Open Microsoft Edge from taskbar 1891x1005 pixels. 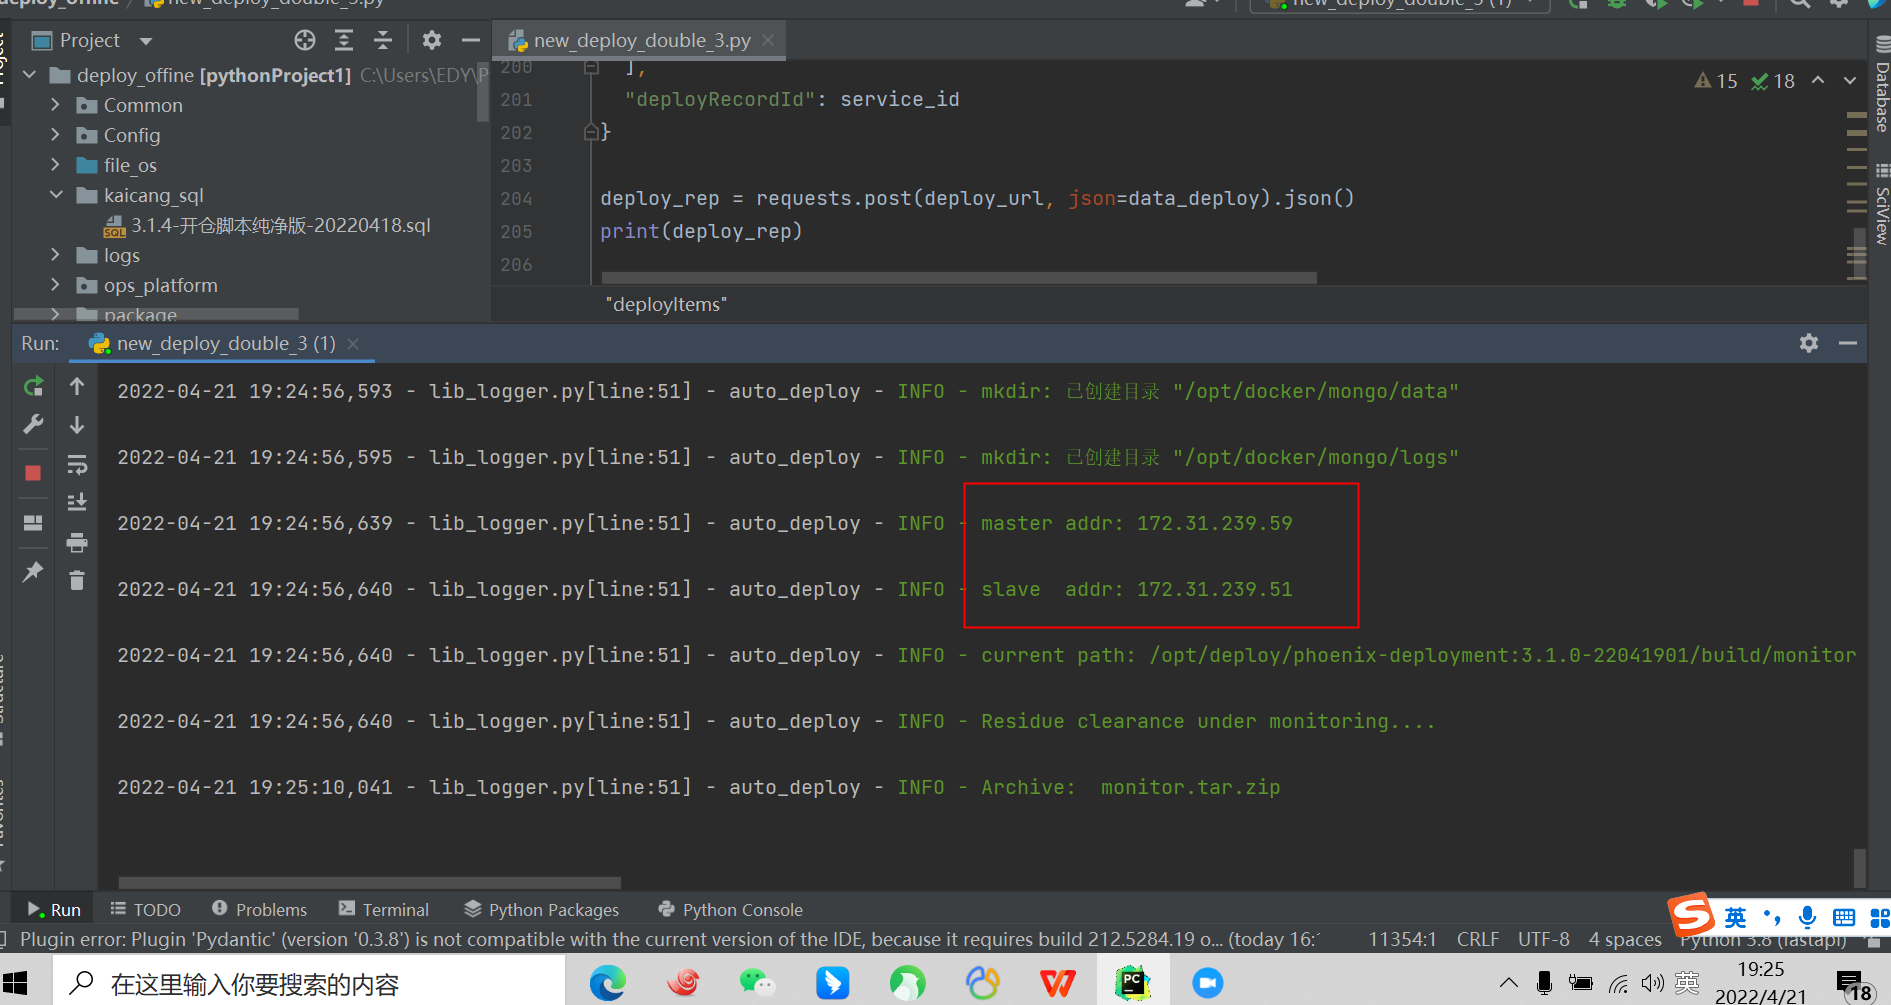pos(607,983)
